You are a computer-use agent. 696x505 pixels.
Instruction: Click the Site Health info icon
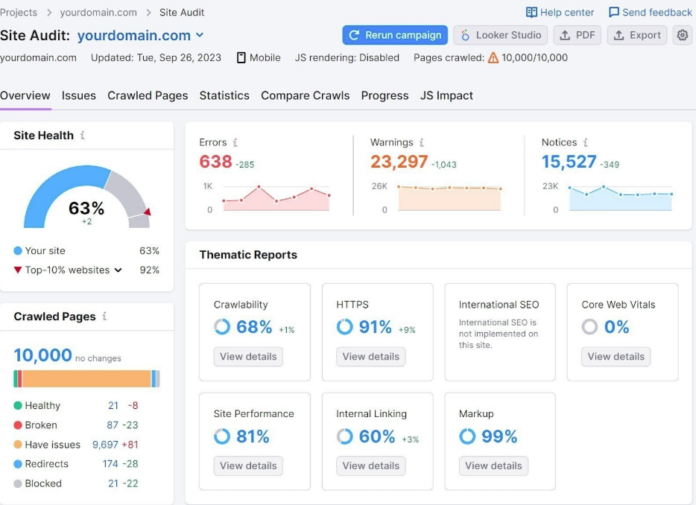(83, 135)
